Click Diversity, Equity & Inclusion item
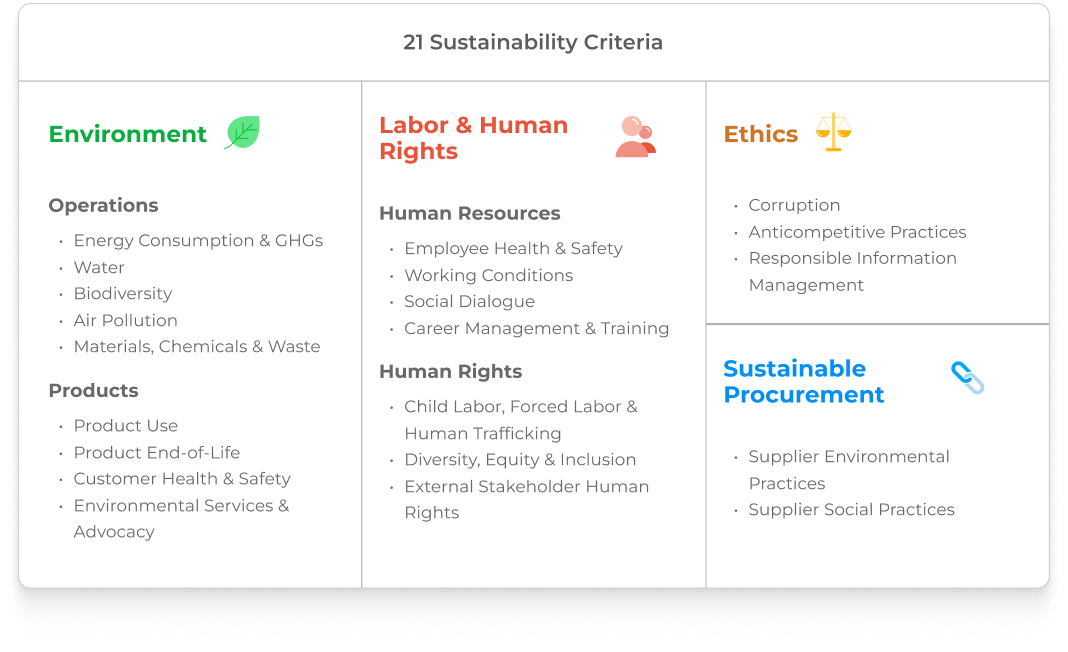1068x652 pixels. pyautogui.click(x=520, y=459)
